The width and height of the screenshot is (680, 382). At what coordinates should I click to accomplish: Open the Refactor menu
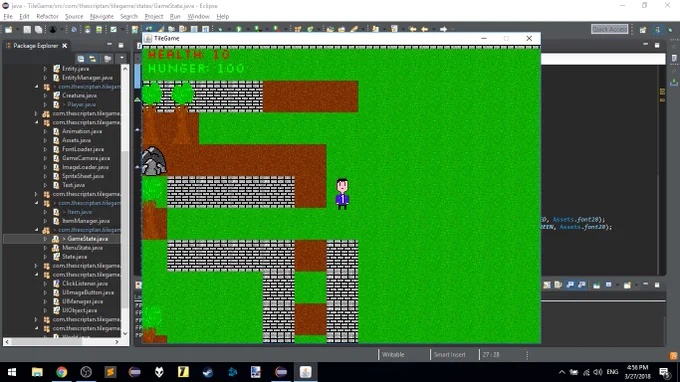coord(47,16)
